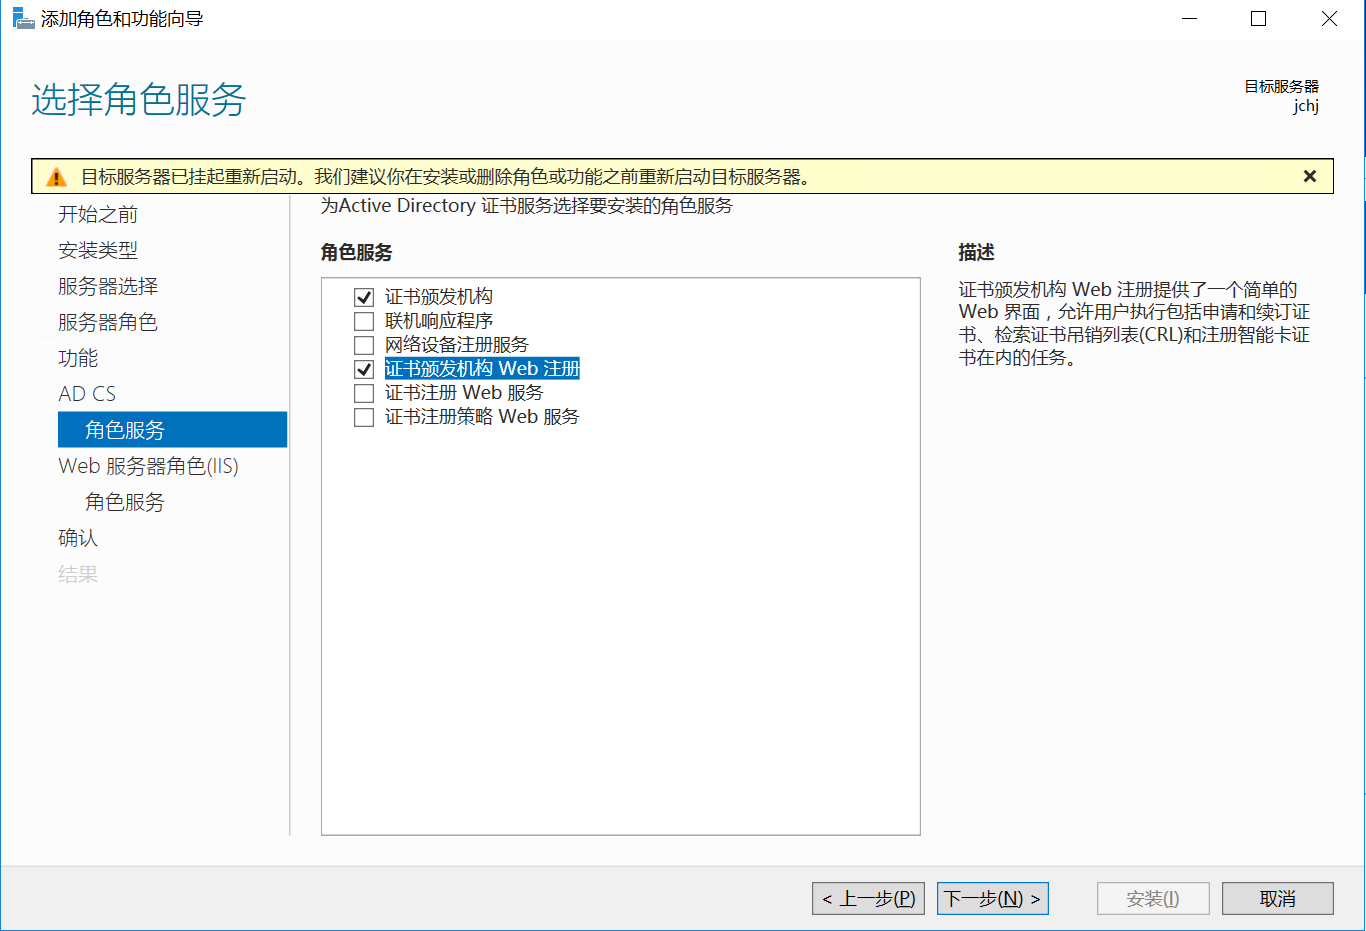
Task: Select highlighted 角色服务 under AD CS
Action: 172,430
